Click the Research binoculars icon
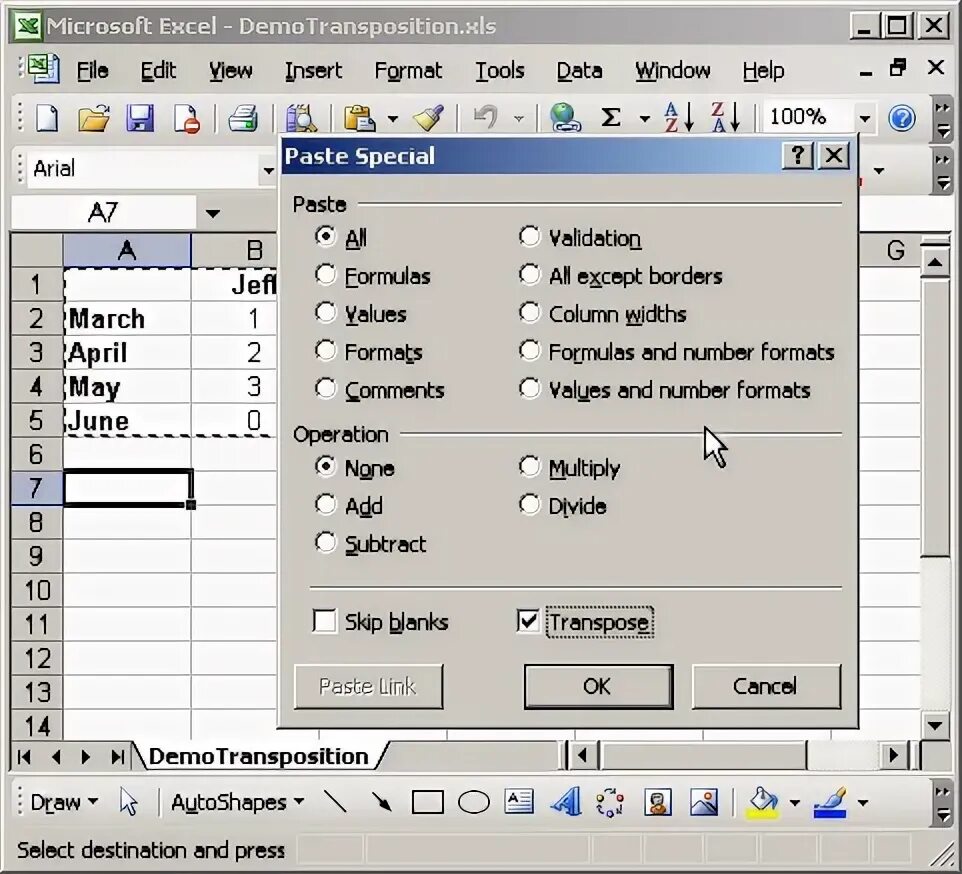 (301, 117)
